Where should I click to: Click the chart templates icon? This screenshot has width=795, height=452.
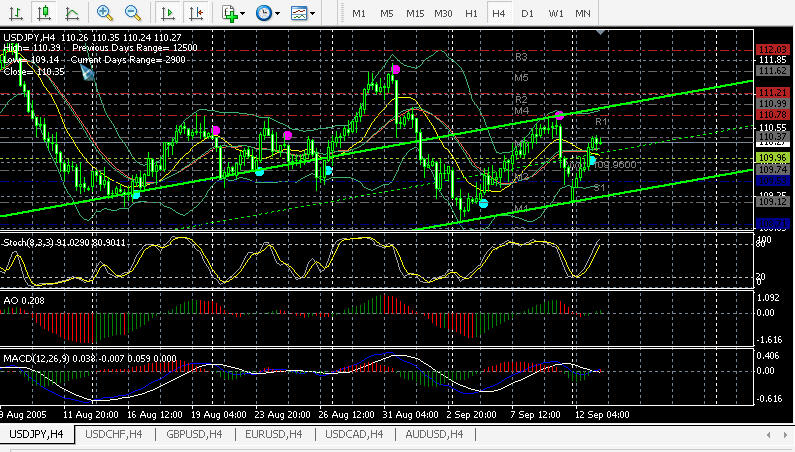point(298,13)
